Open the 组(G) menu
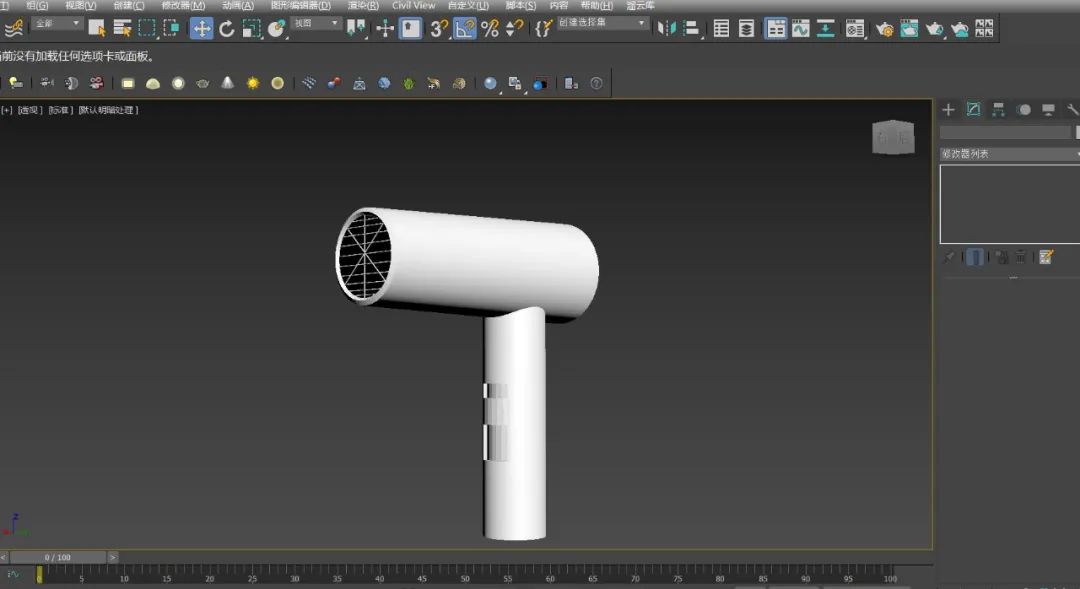1080x589 pixels. [37, 6]
